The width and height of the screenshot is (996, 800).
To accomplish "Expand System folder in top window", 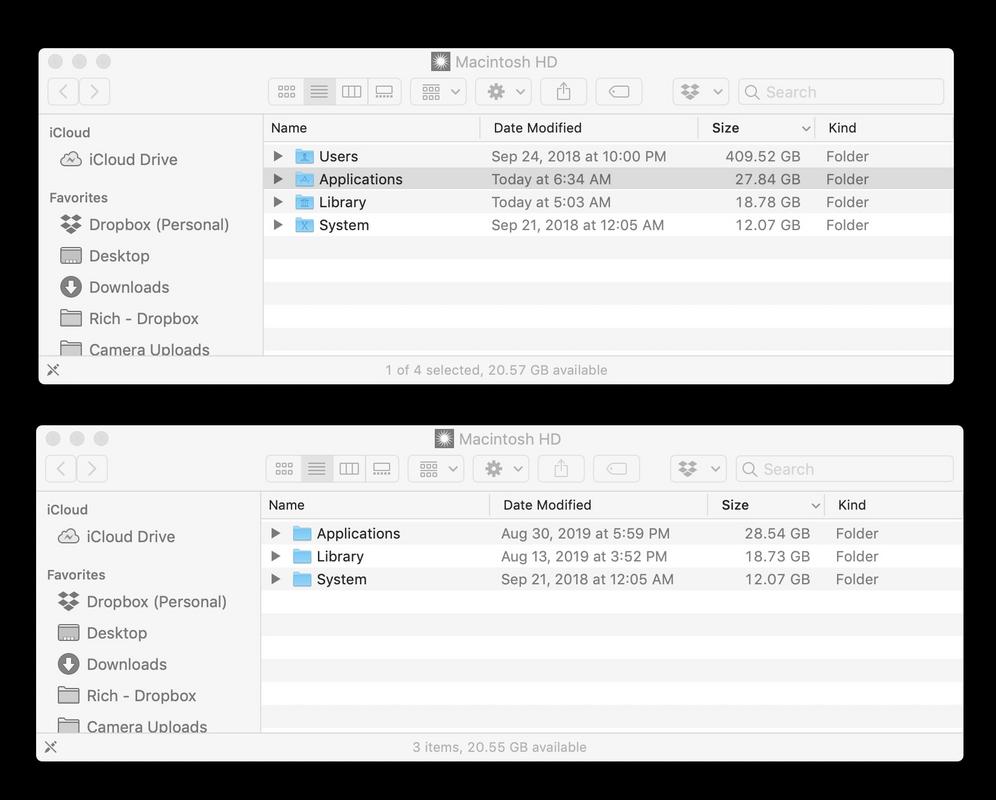I will [278, 225].
